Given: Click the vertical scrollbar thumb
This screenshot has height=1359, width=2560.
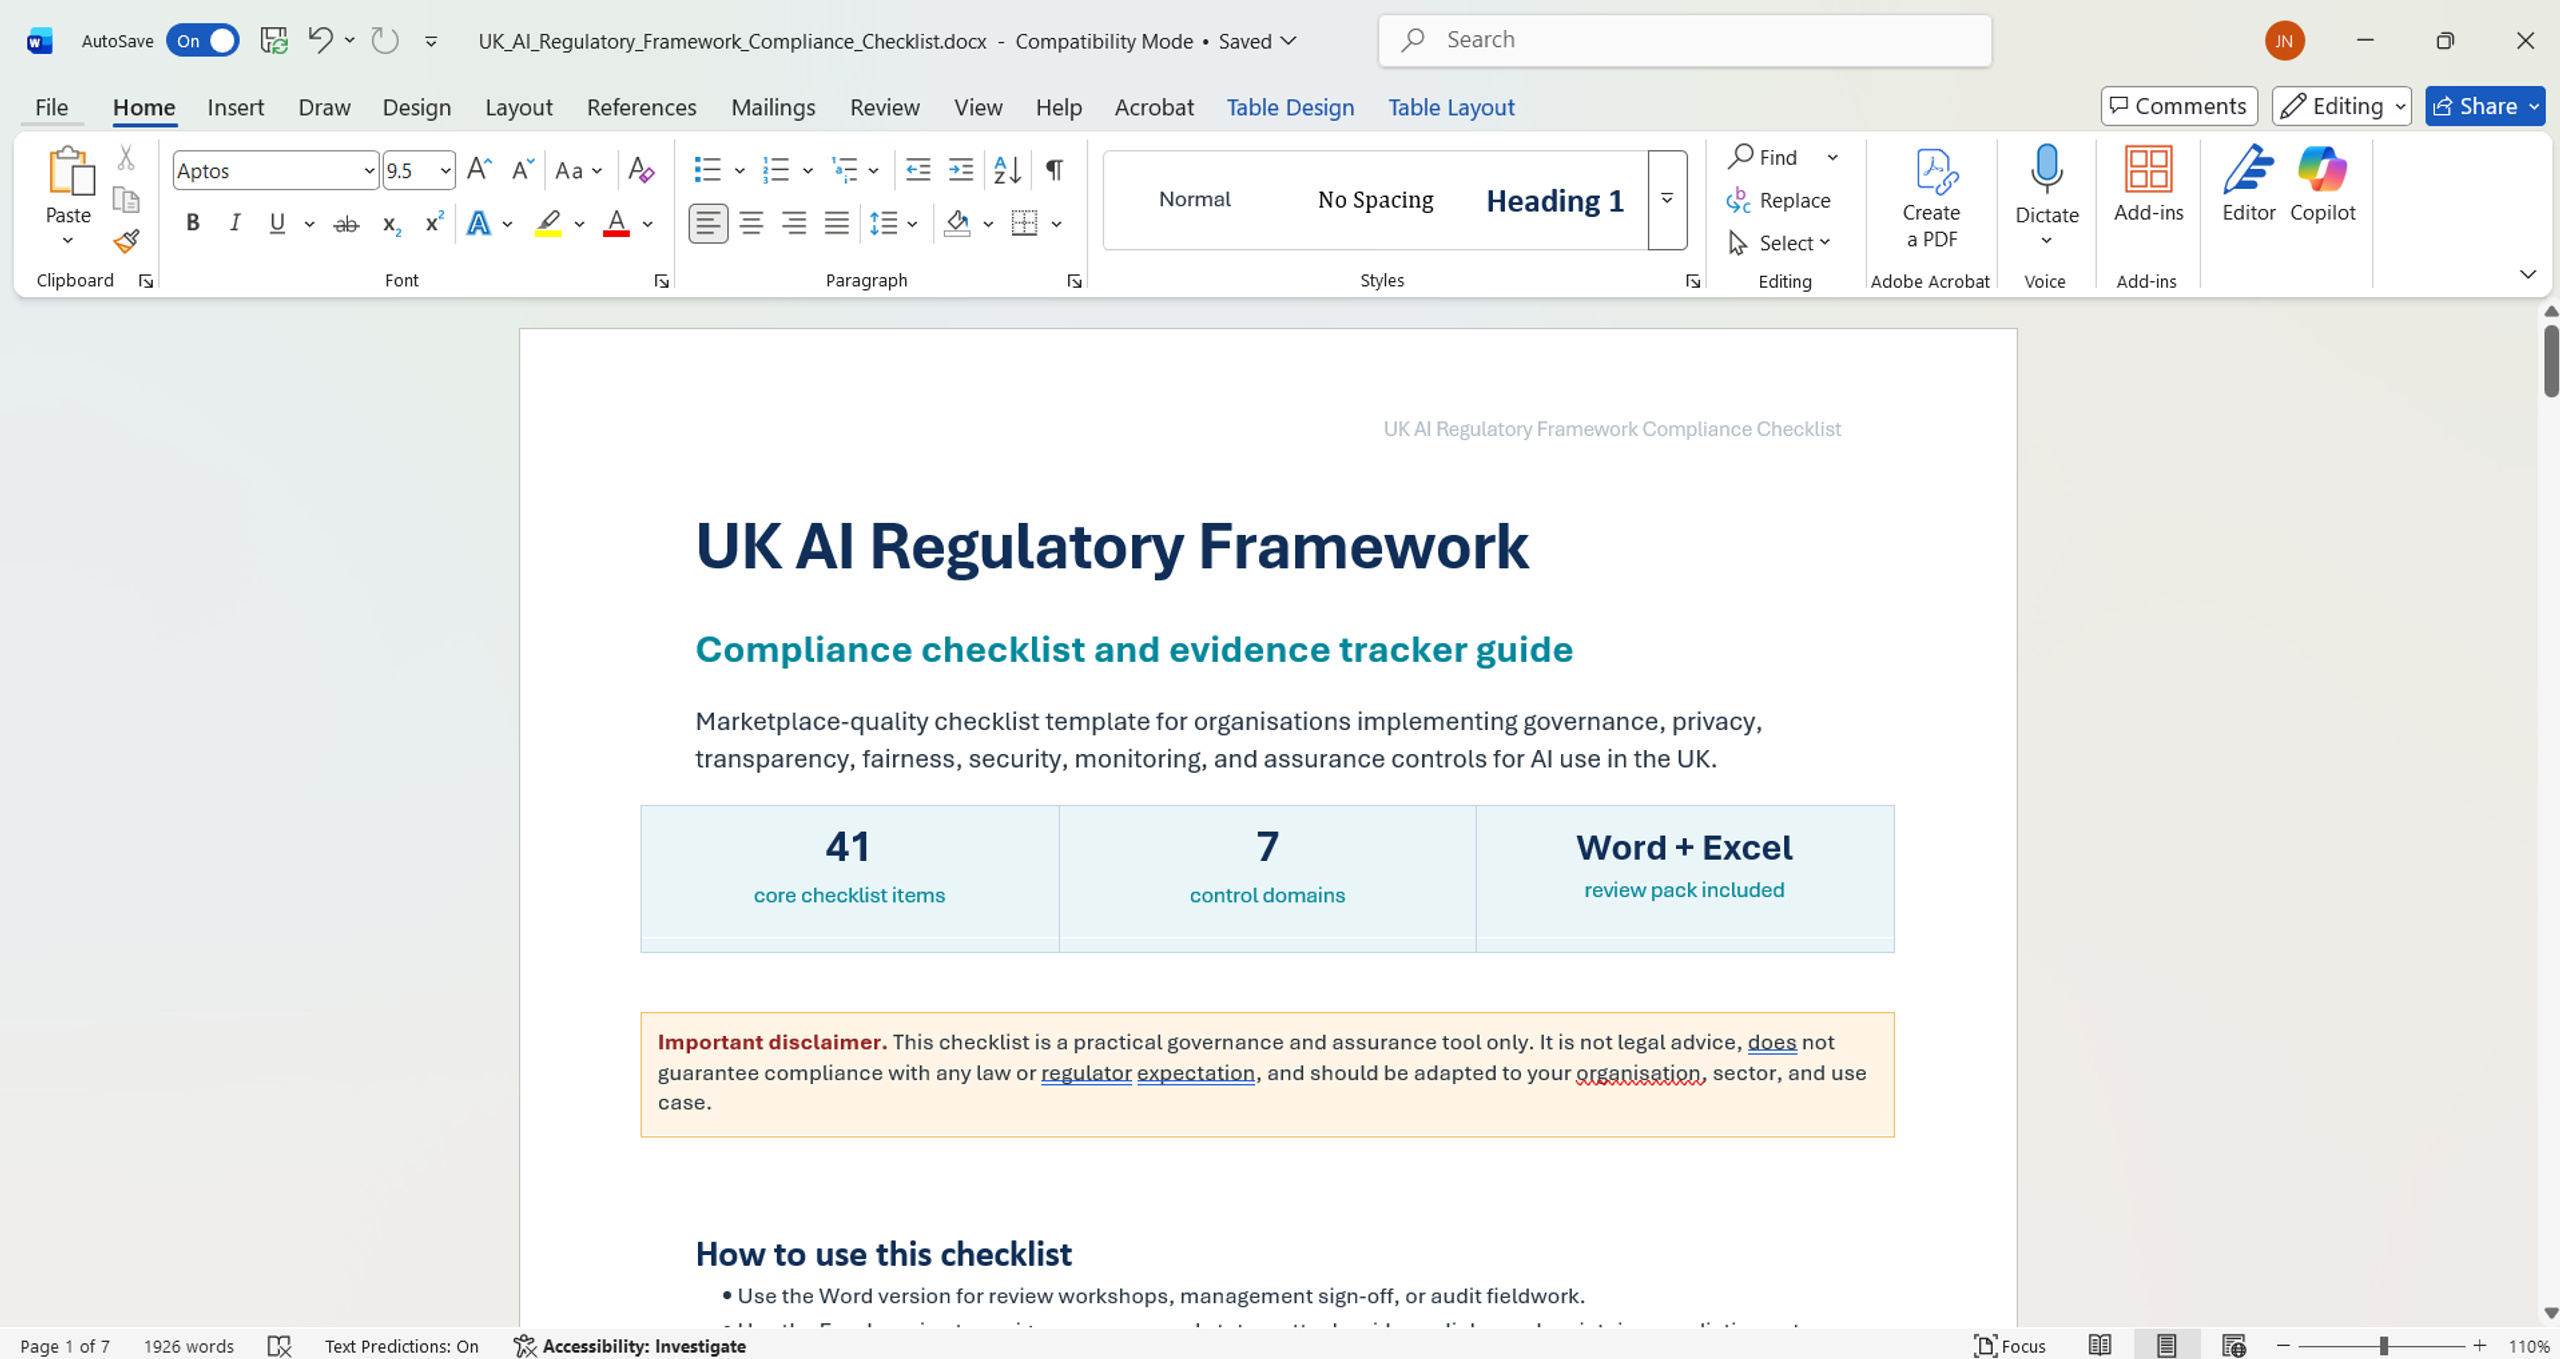Looking at the screenshot, I should pyautogui.click(x=2551, y=361).
